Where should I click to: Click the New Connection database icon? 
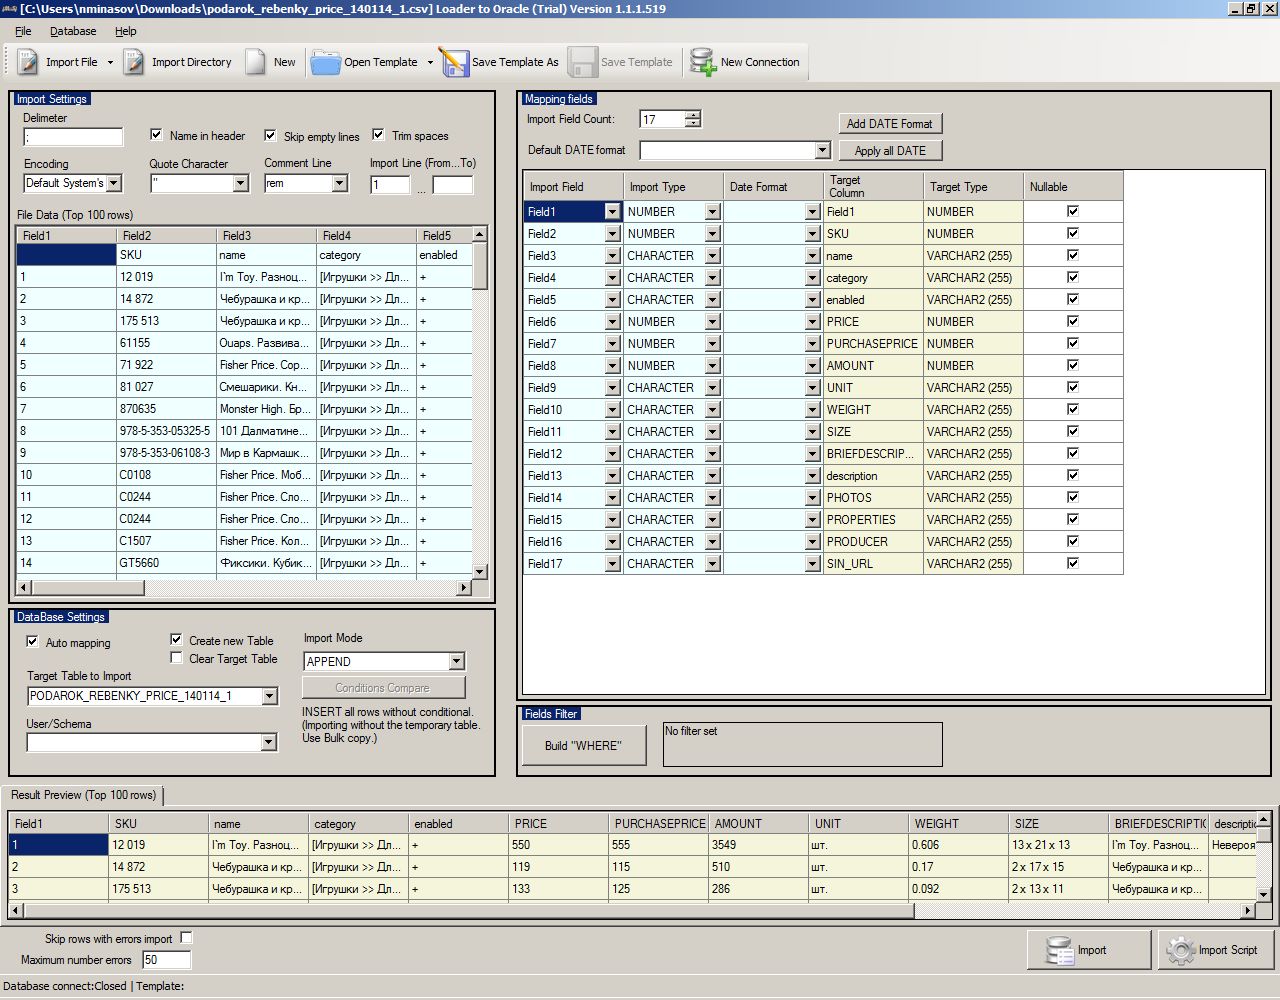(x=703, y=62)
